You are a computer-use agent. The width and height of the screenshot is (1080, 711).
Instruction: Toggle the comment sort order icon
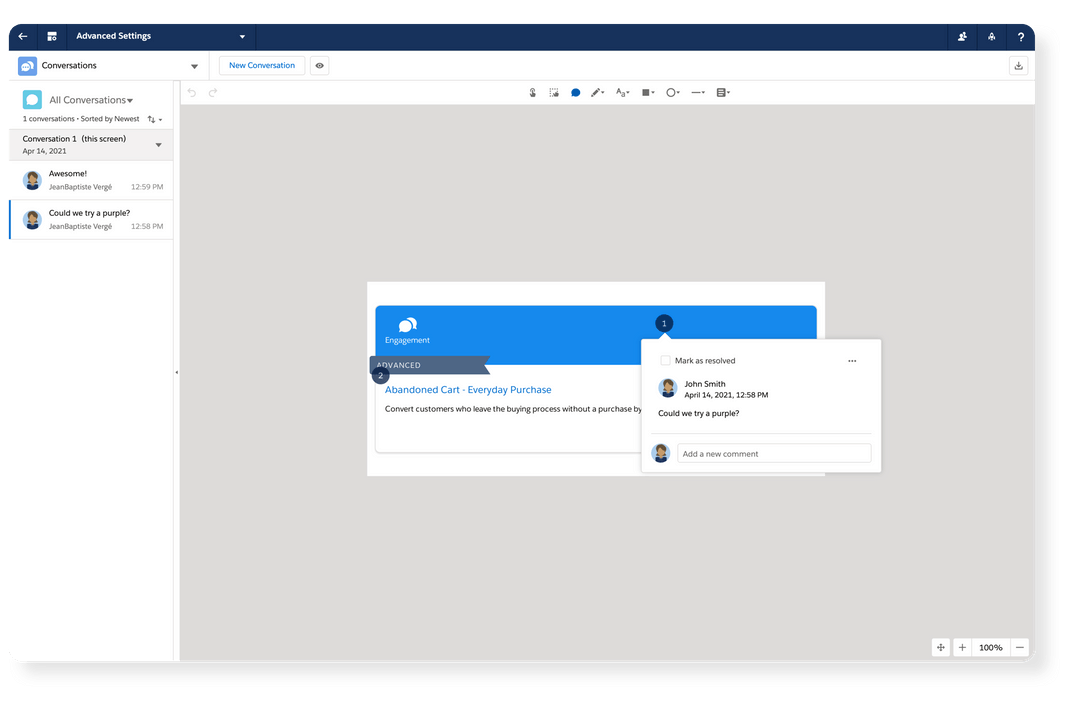(x=153, y=118)
